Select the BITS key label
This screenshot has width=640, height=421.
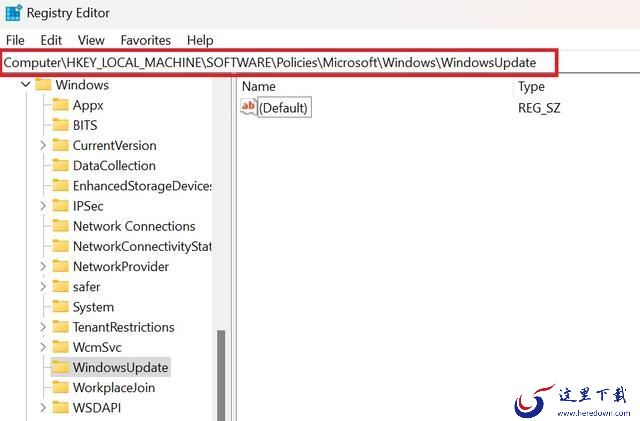pos(85,125)
